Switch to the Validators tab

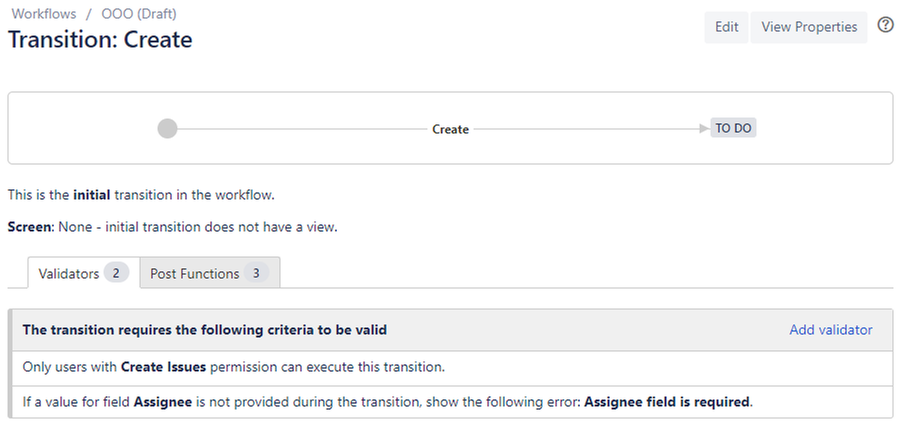tap(69, 273)
